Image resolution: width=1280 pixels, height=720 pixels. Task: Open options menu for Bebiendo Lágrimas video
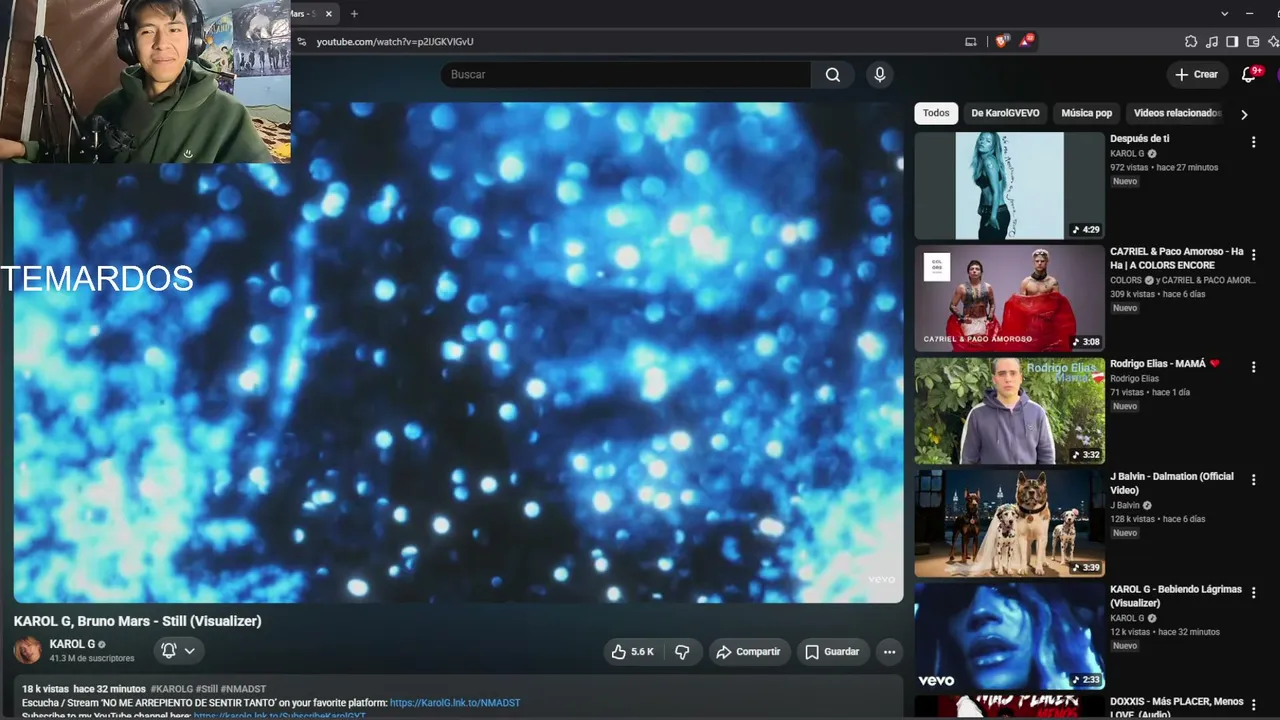point(1253,593)
